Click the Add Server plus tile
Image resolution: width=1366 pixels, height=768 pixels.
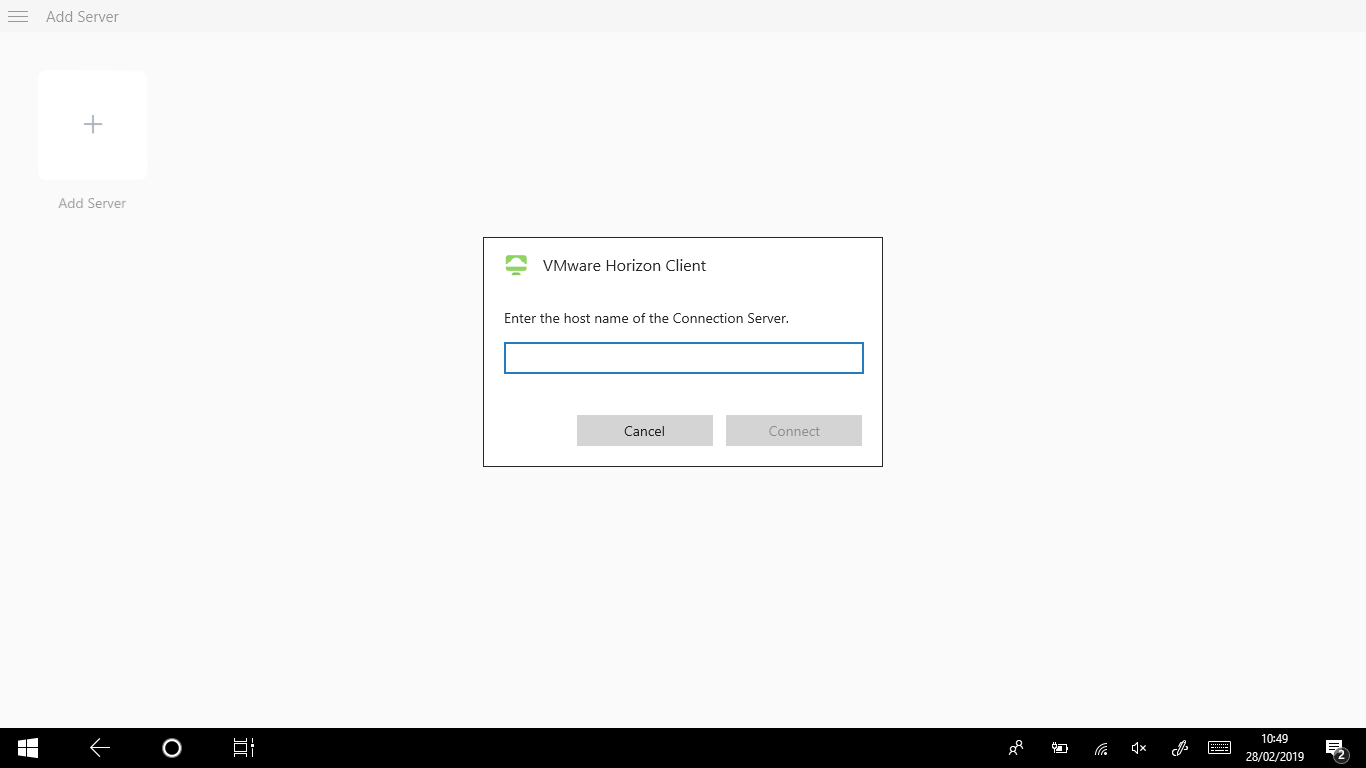[x=92, y=124]
